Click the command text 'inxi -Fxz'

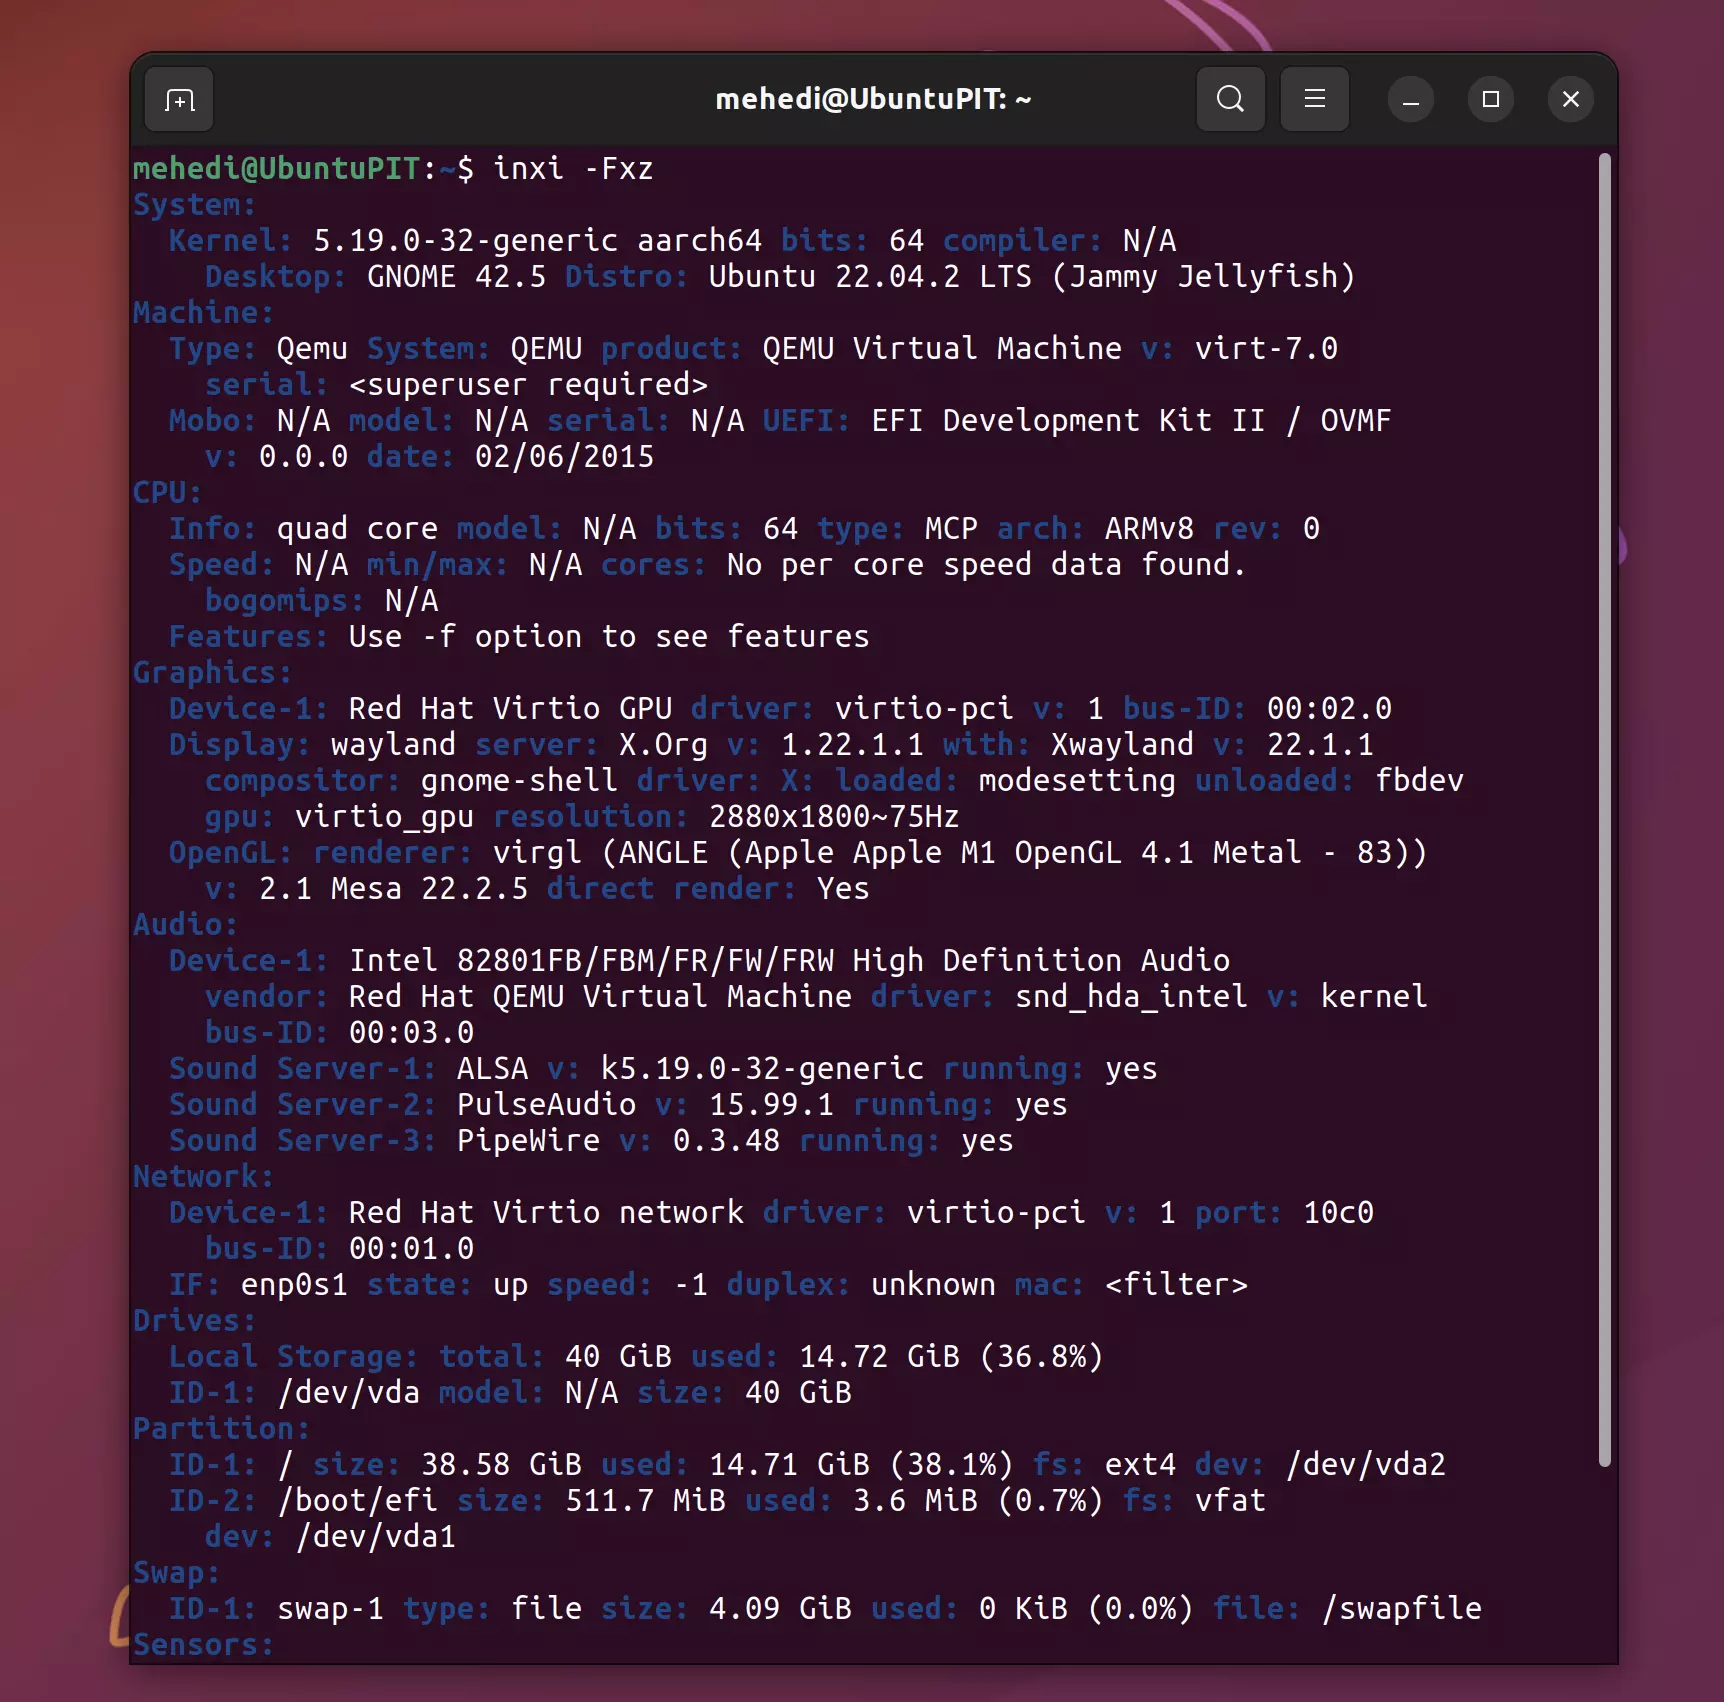[x=573, y=168]
